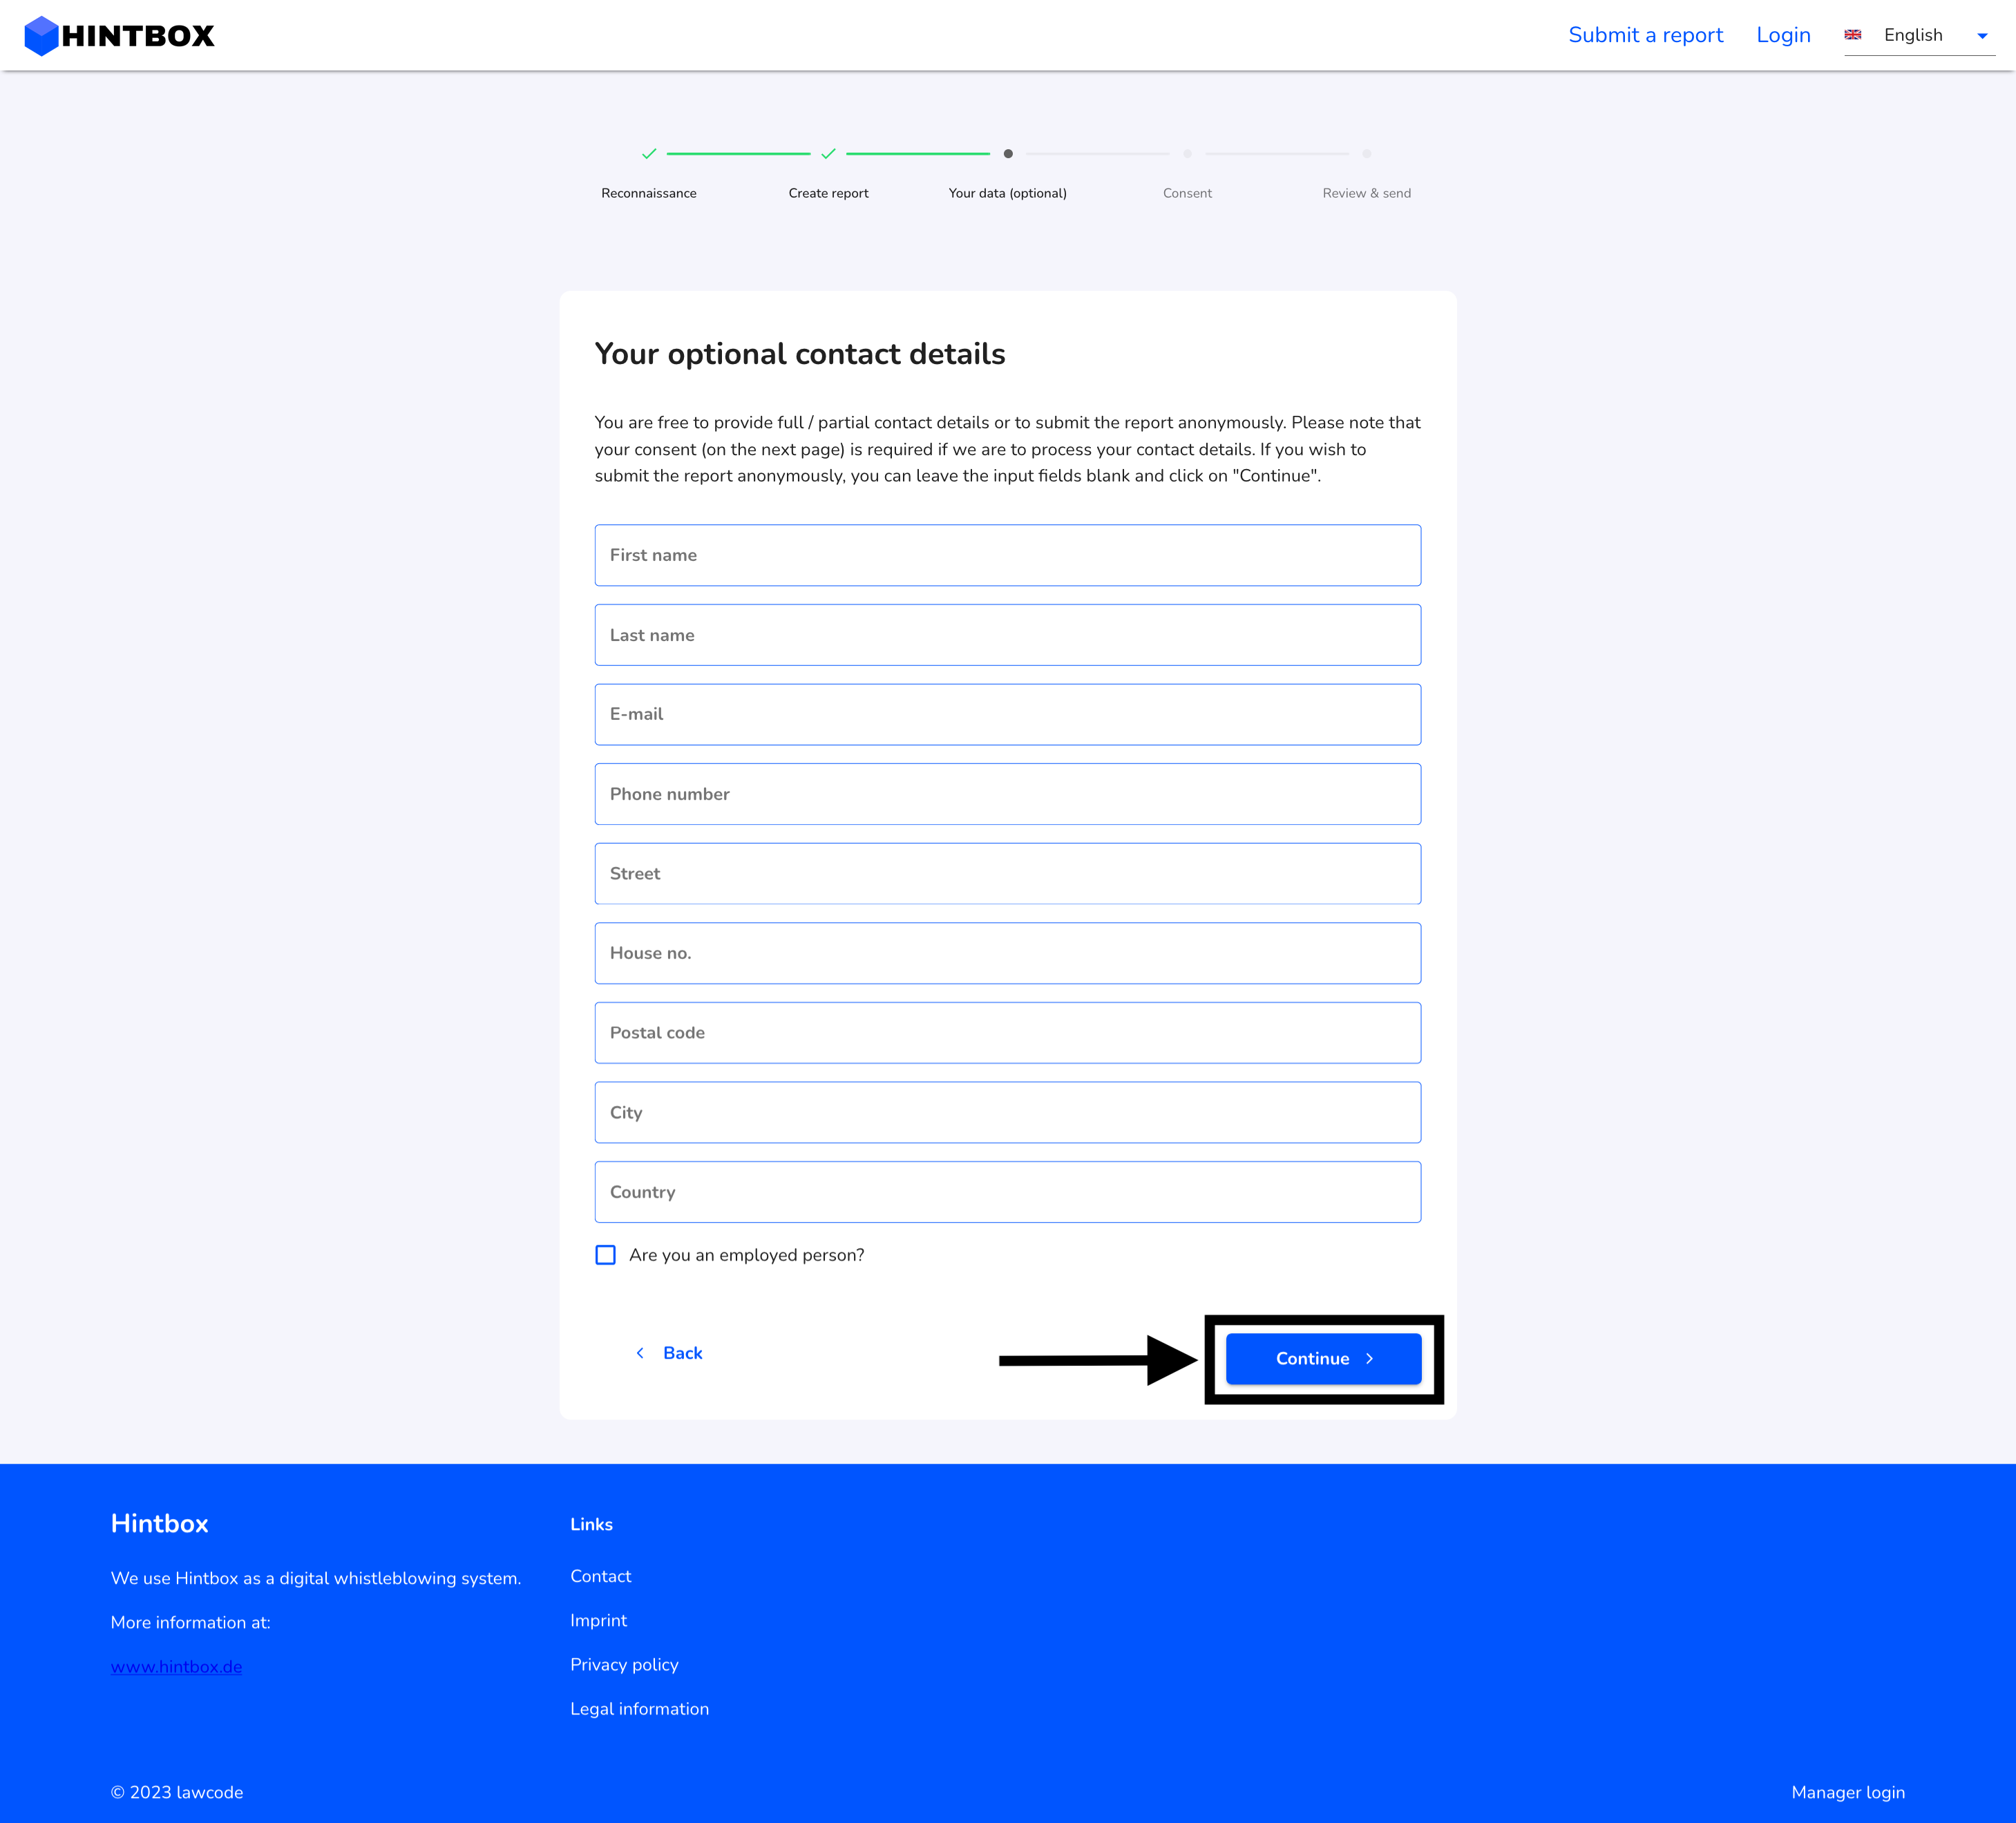Click the Your optional contact details heading
The height and width of the screenshot is (1823, 2016).
(800, 354)
